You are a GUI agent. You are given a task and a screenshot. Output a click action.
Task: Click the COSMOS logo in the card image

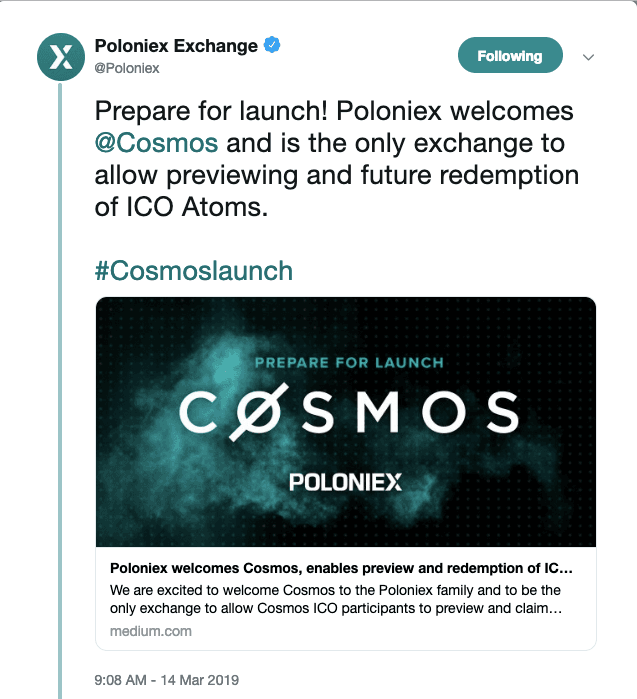(x=349, y=412)
